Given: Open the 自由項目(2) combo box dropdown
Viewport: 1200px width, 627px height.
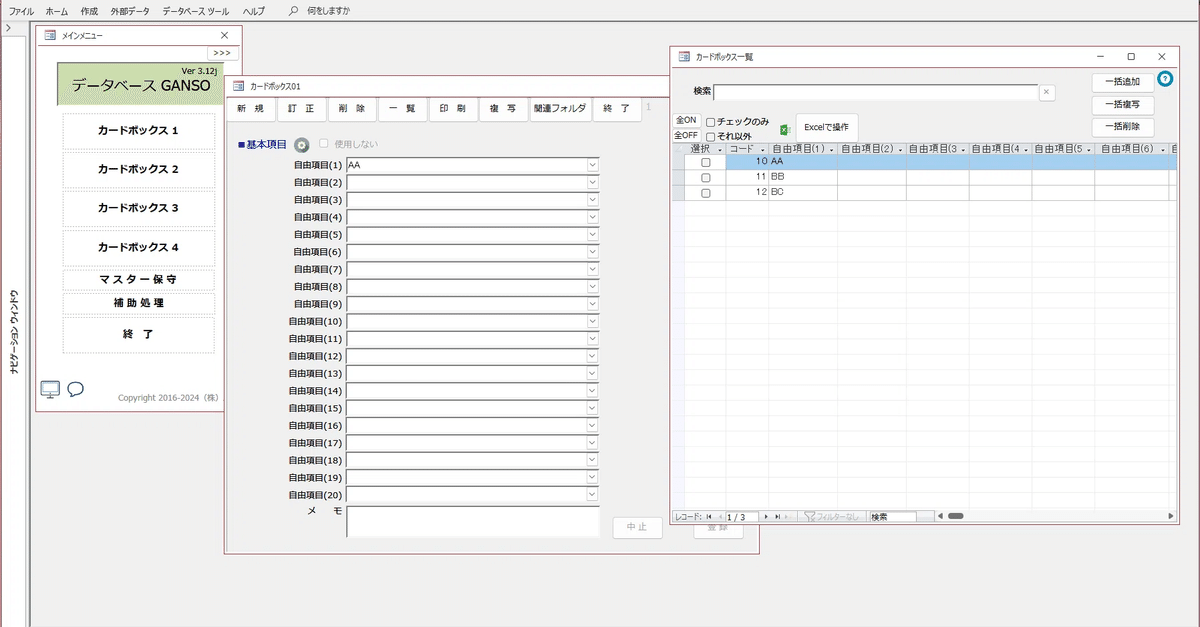Looking at the screenshot, I should (x=592, y=182).
